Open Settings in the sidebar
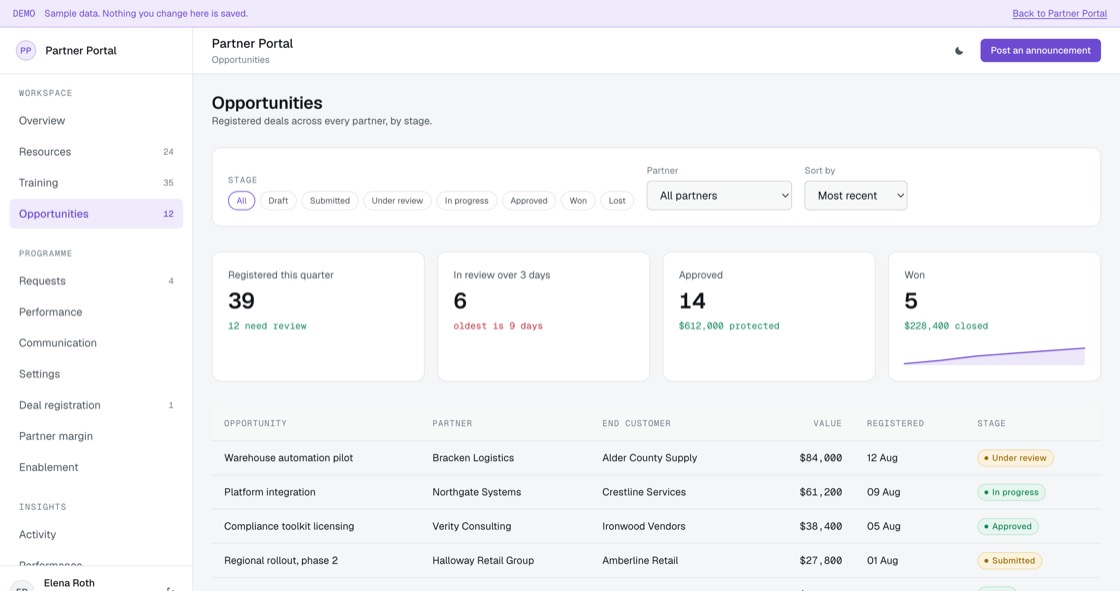The height and width of the screenshot is (591, 1120). [x=96, y=374]
